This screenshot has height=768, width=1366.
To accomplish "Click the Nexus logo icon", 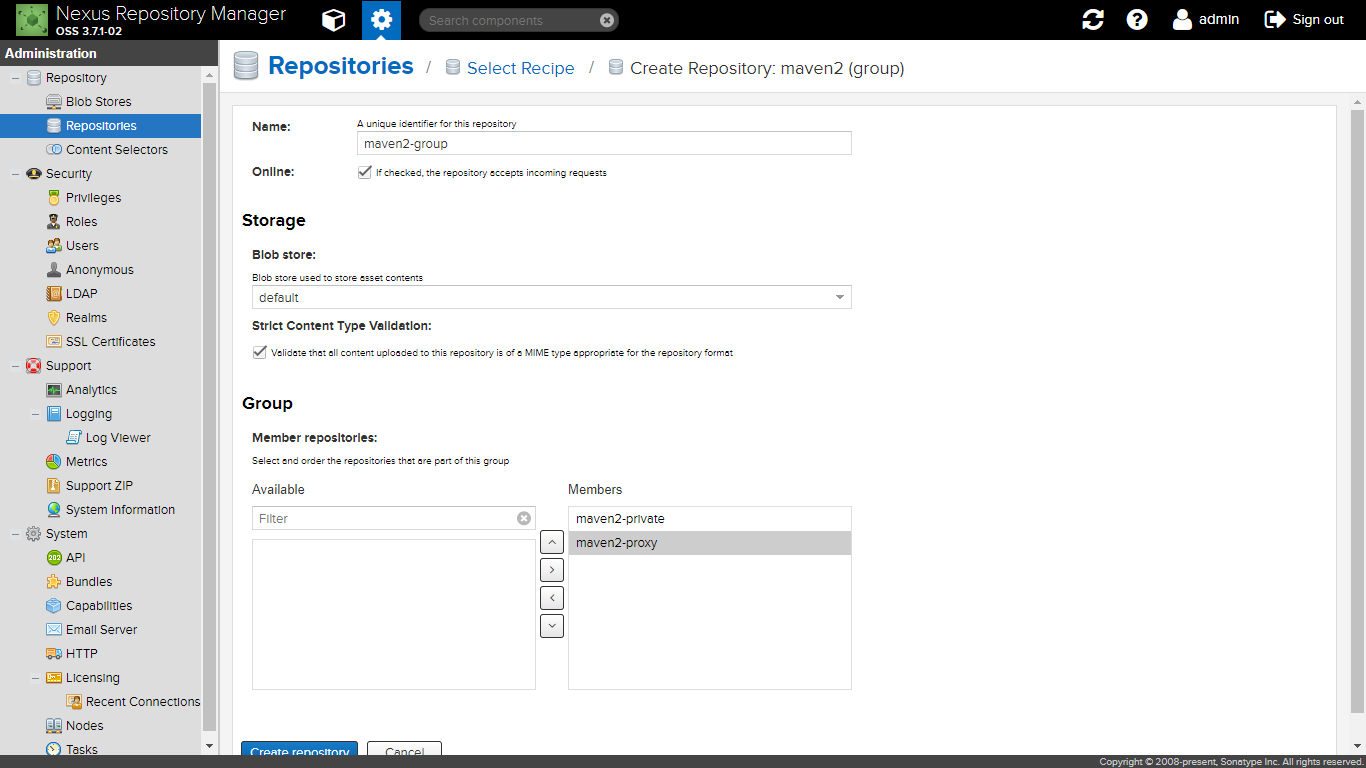I will [x=32, y=20].
